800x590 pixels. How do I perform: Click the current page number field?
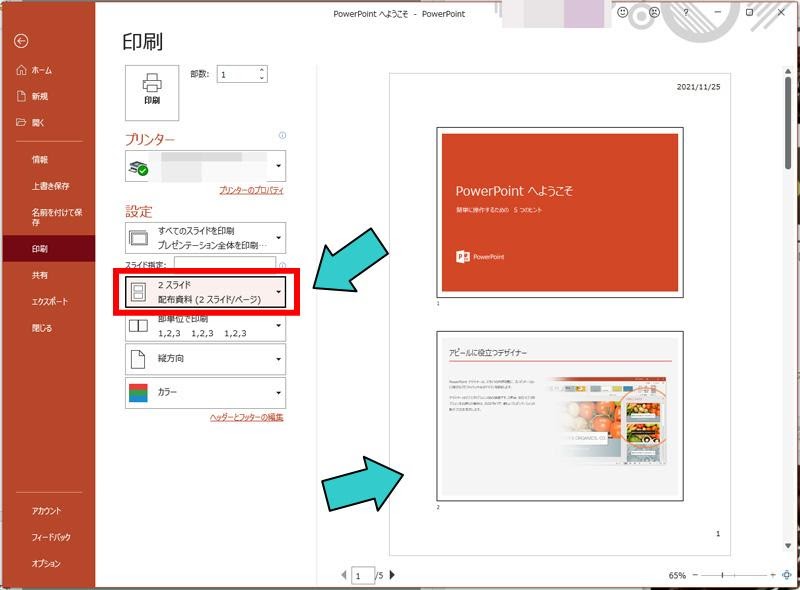coord(363,576)
